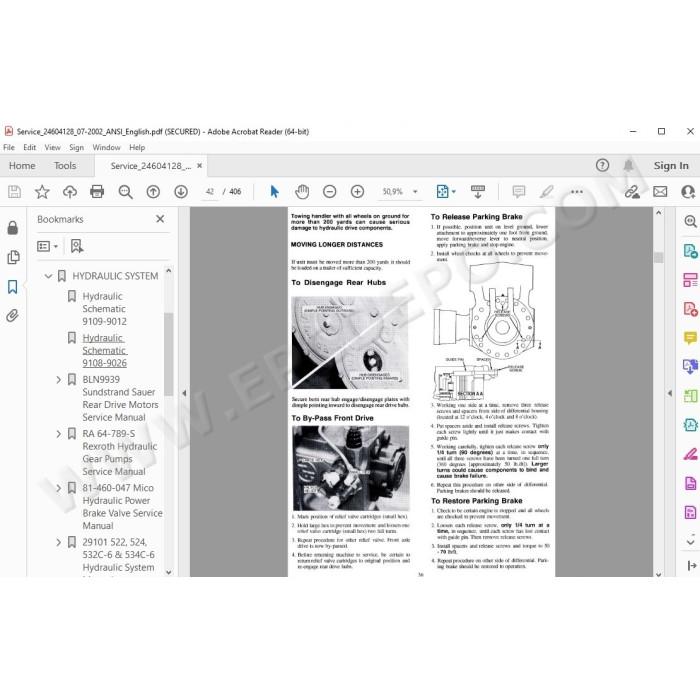The image size is (700, 700).
Task: Find current bookmark icon
Action: pyautogui.click(x=77, y=246)
